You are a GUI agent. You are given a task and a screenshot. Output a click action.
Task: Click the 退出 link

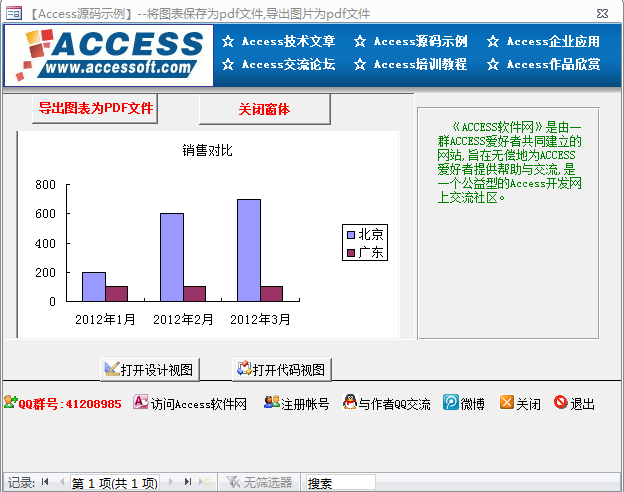(x=582, y=404)
